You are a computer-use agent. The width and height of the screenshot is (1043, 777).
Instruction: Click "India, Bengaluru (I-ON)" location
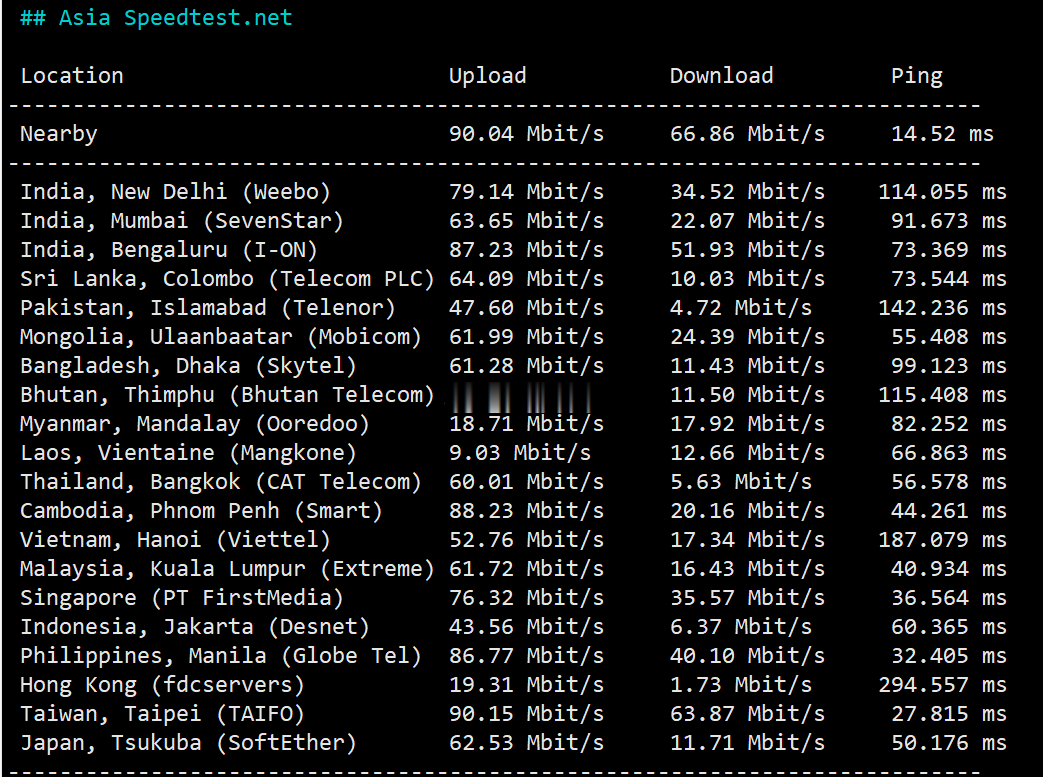[169, 250]
